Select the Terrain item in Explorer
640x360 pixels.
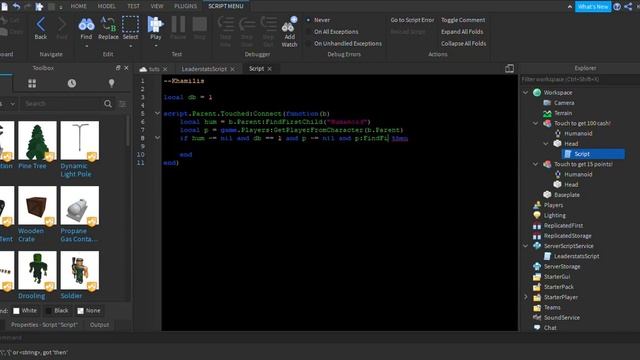click(x=562, y=113)
